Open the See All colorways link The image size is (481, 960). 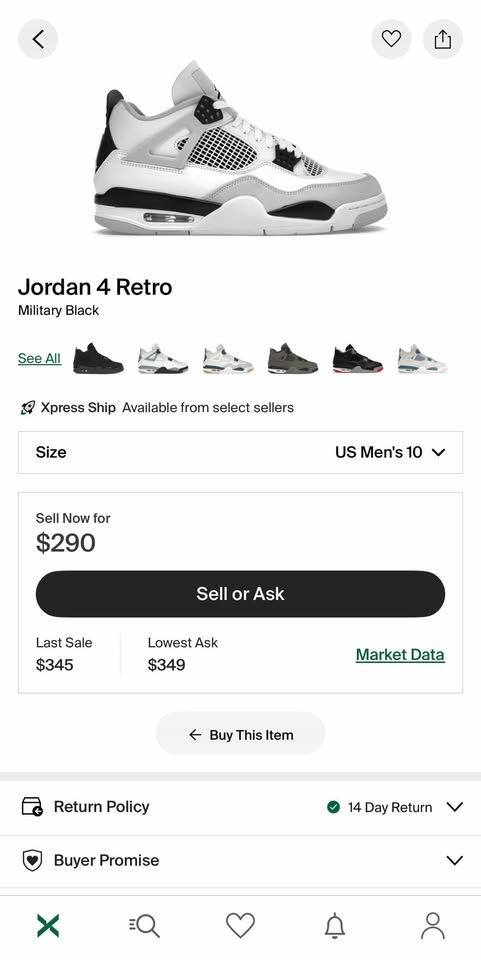[39, 358]
